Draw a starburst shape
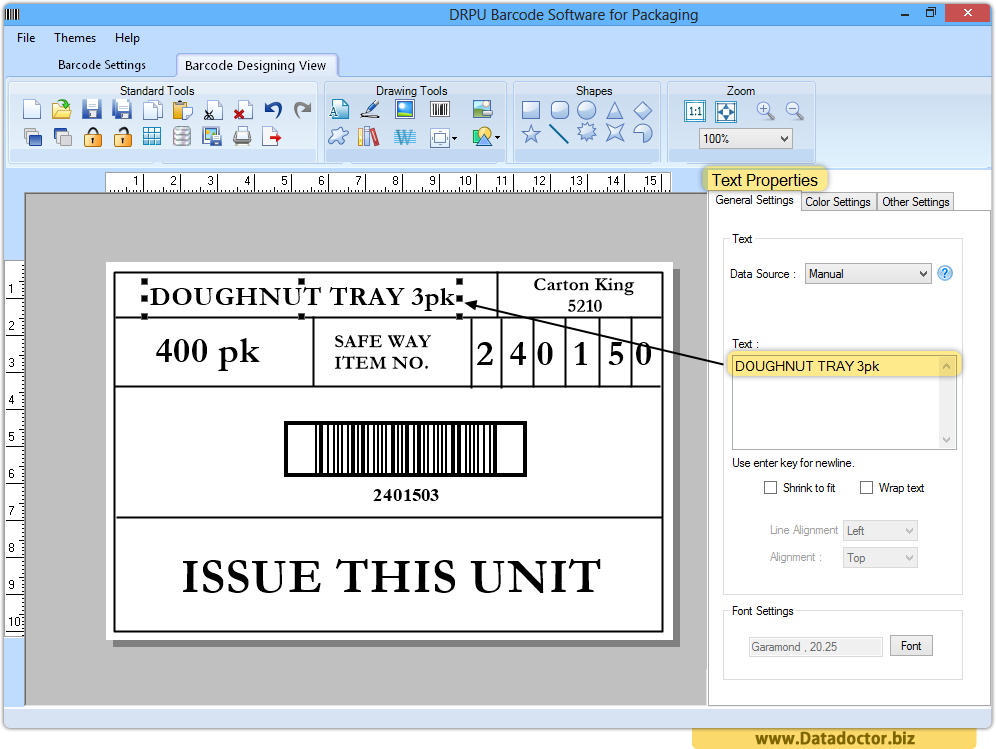Image resolution: width=996 pixels, height=749 pixels. point(587,132)
